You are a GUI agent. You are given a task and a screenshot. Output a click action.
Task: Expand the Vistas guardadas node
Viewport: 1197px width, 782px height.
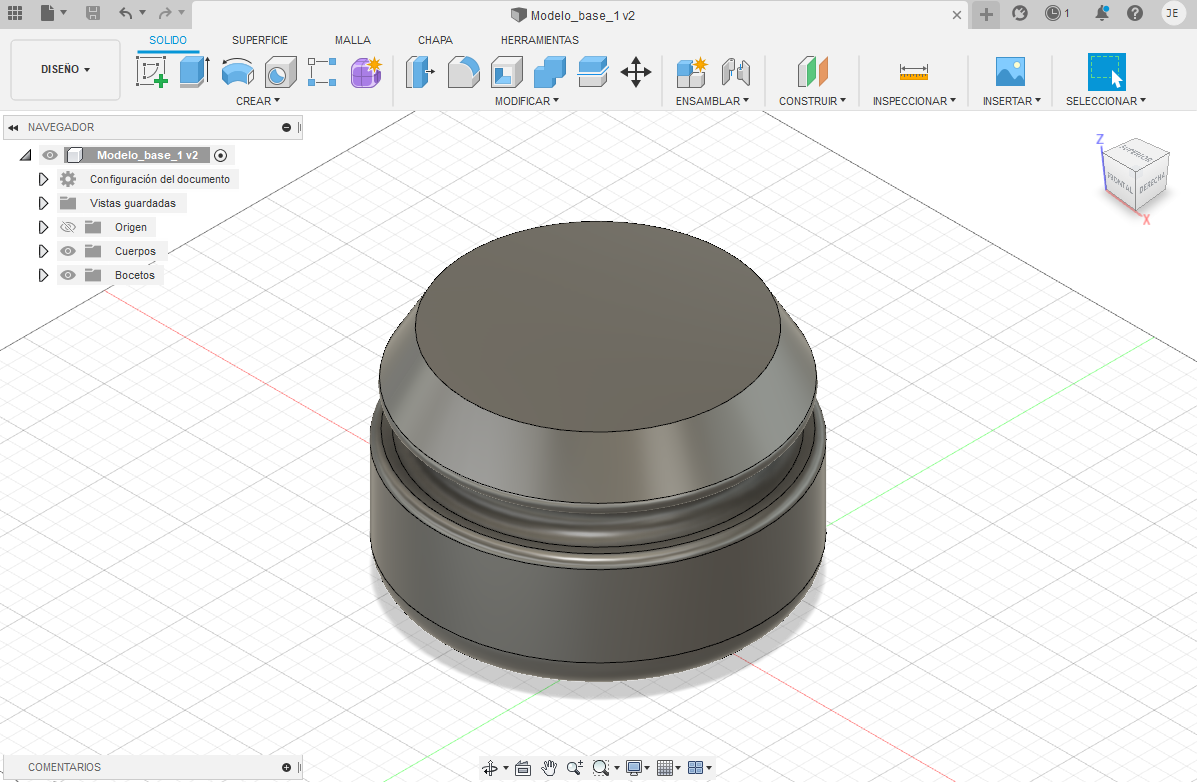pyautogui.click(x=44, y=203)
